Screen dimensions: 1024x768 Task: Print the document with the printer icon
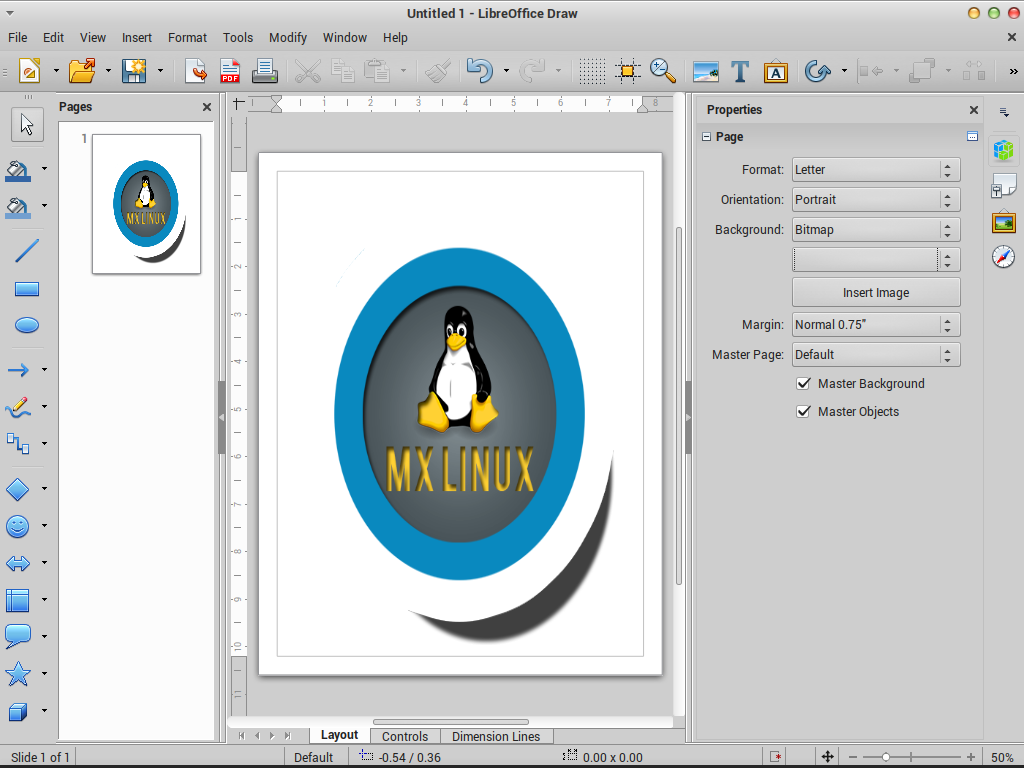[264, 71]
